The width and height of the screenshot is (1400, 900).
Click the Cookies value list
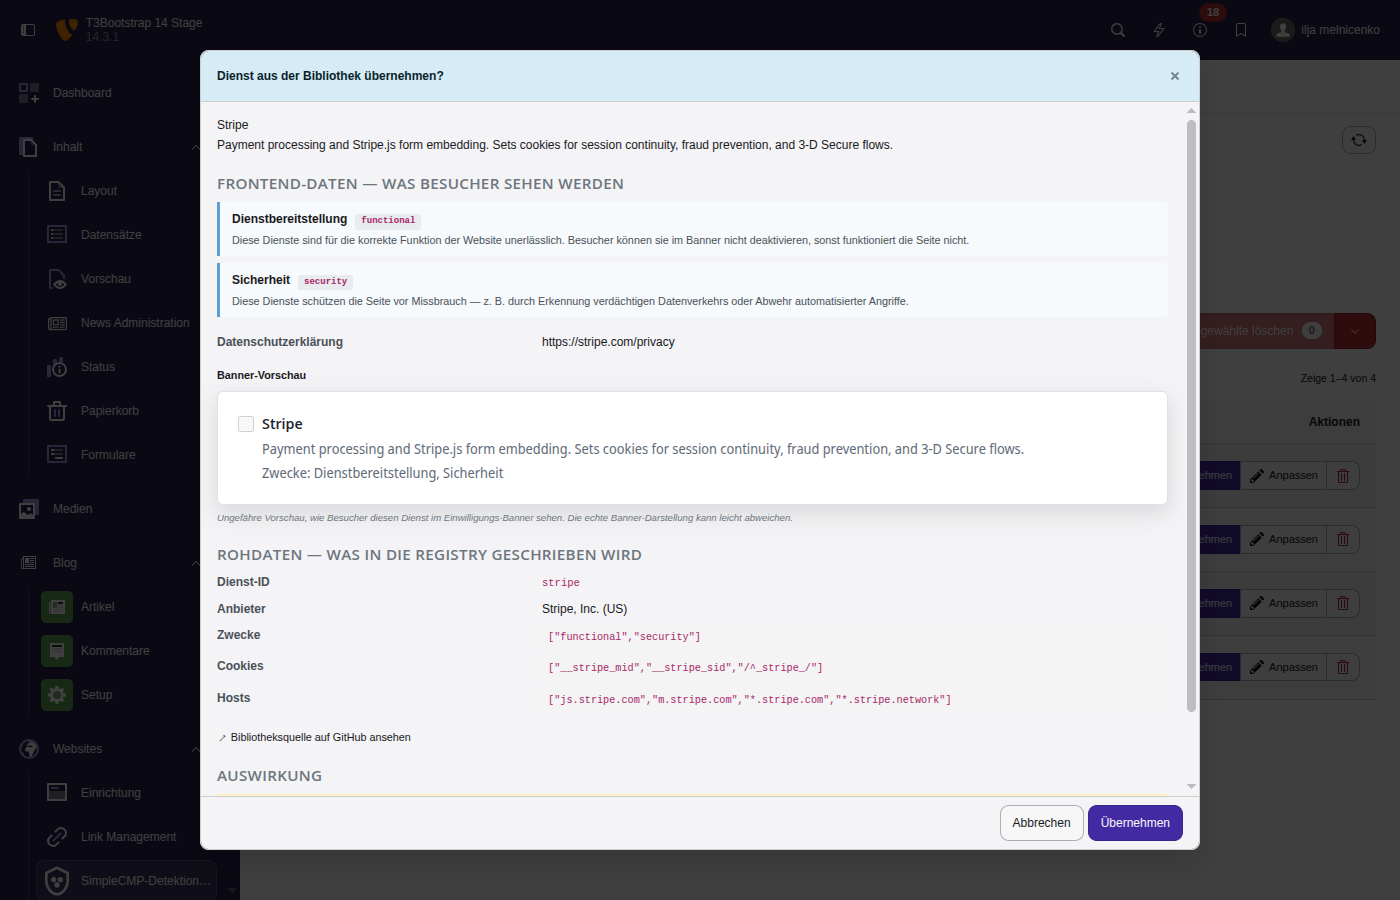click(x=685, y=668)
